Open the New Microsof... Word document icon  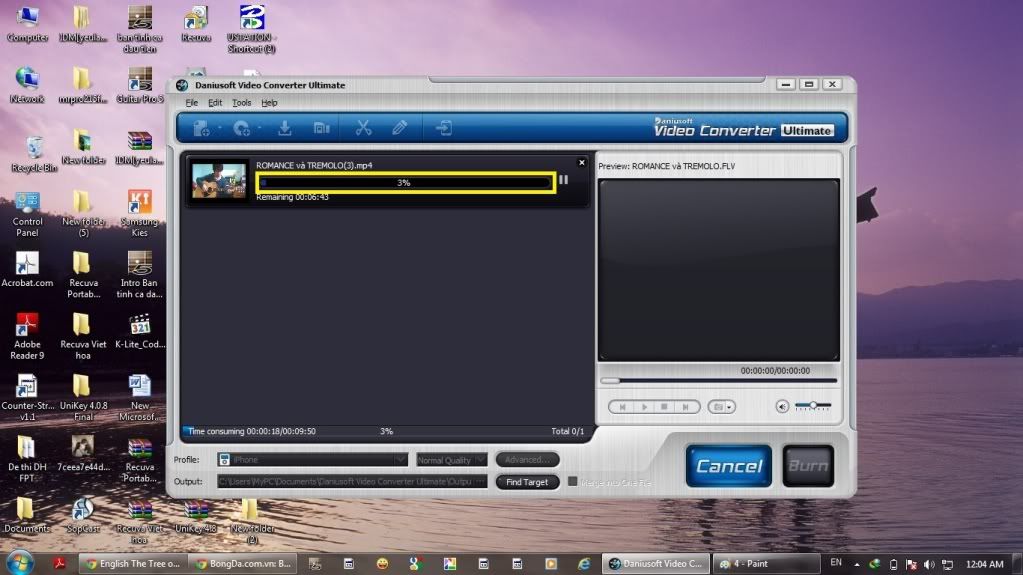coord(140,398)
